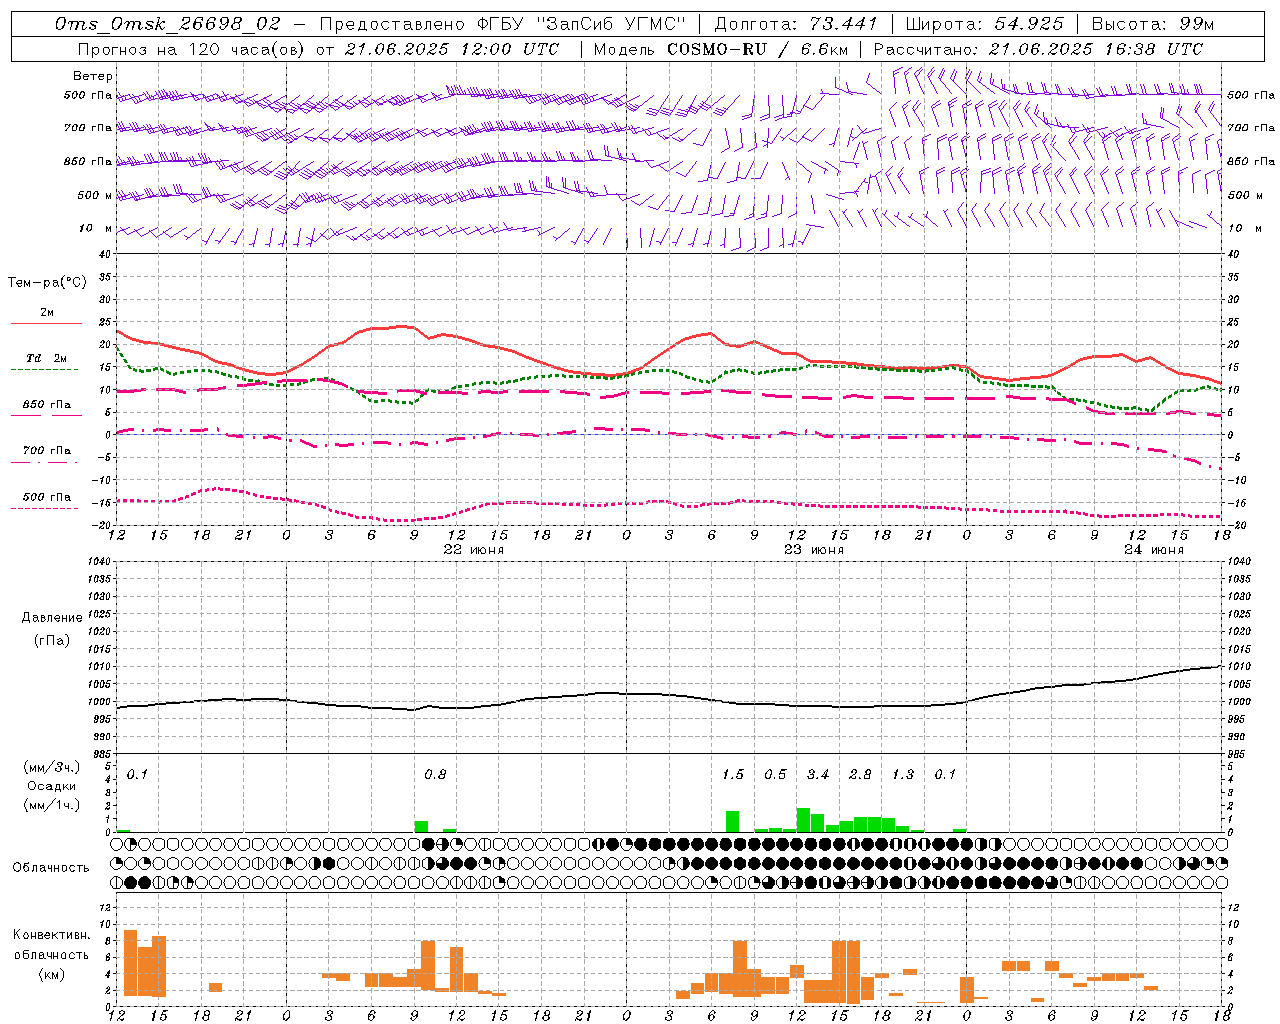1280x1024 pixels.
Task: Click the 22 июня date label
Action: (x=474, y=549)
